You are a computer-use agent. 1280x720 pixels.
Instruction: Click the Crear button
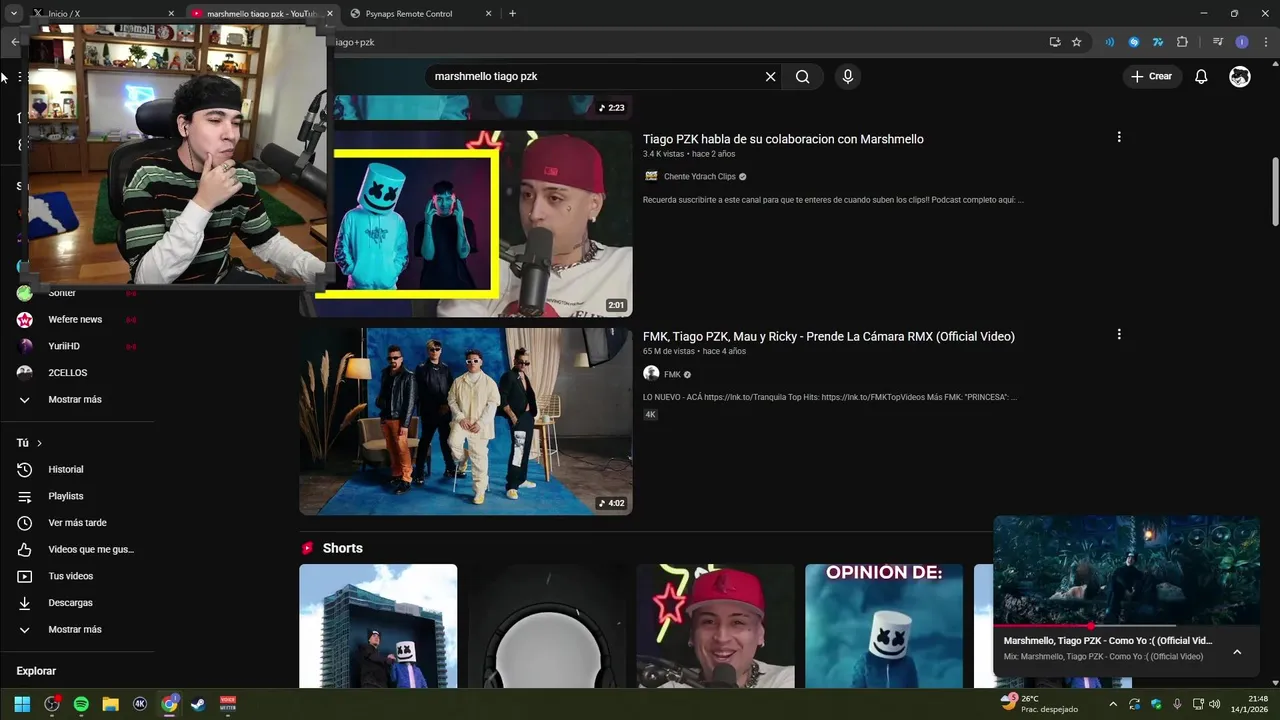1151,77
